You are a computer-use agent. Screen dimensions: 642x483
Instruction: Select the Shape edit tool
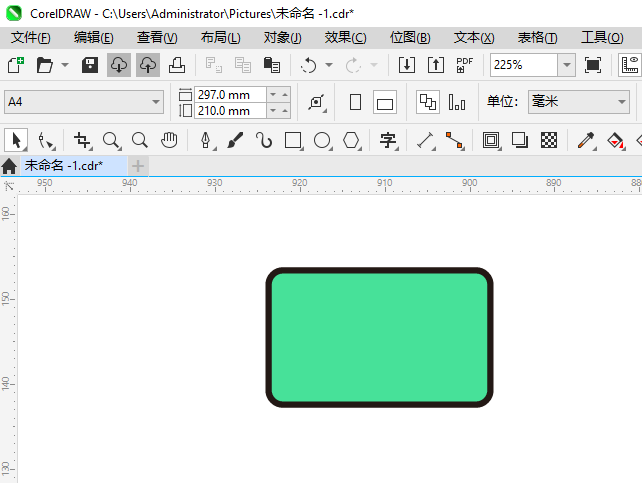tap(45, 140)
